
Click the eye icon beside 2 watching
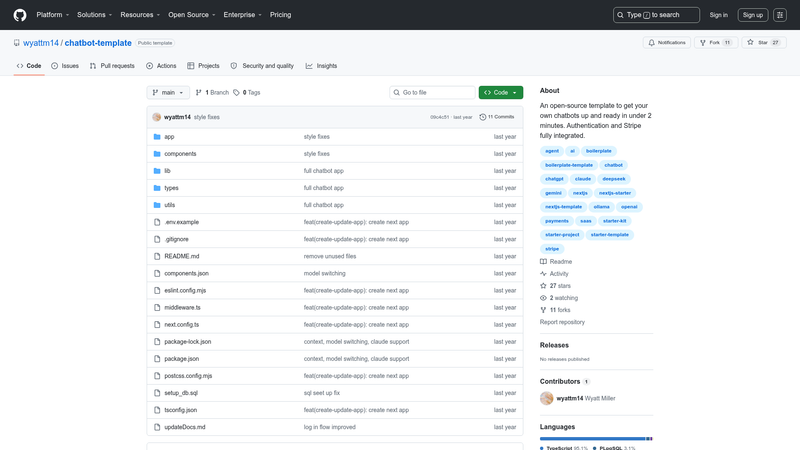click(x=543, y=298)
